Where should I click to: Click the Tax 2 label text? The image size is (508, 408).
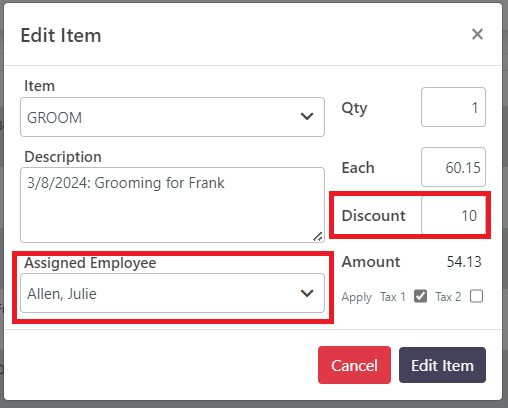click(x=448, y=296)
